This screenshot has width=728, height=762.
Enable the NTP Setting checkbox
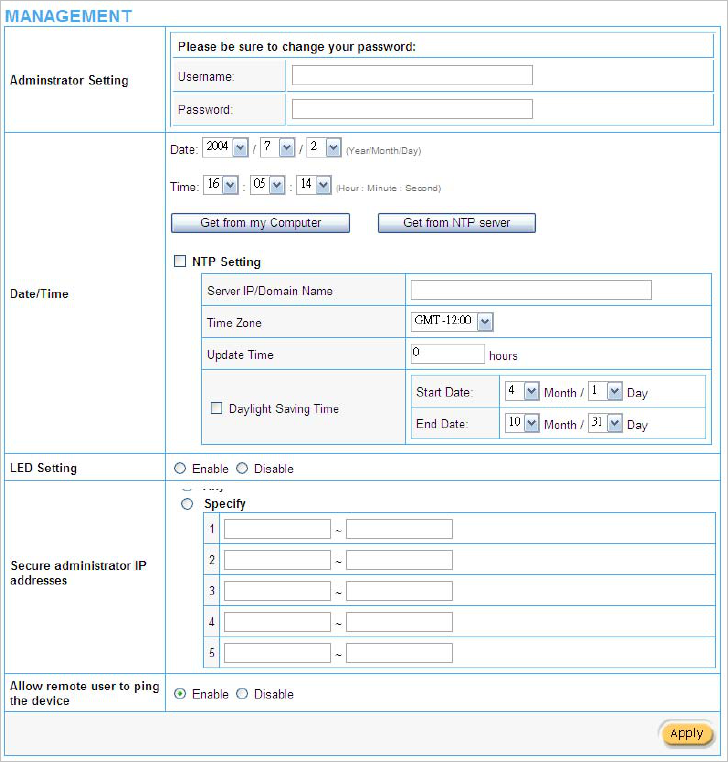coord(180,262)
